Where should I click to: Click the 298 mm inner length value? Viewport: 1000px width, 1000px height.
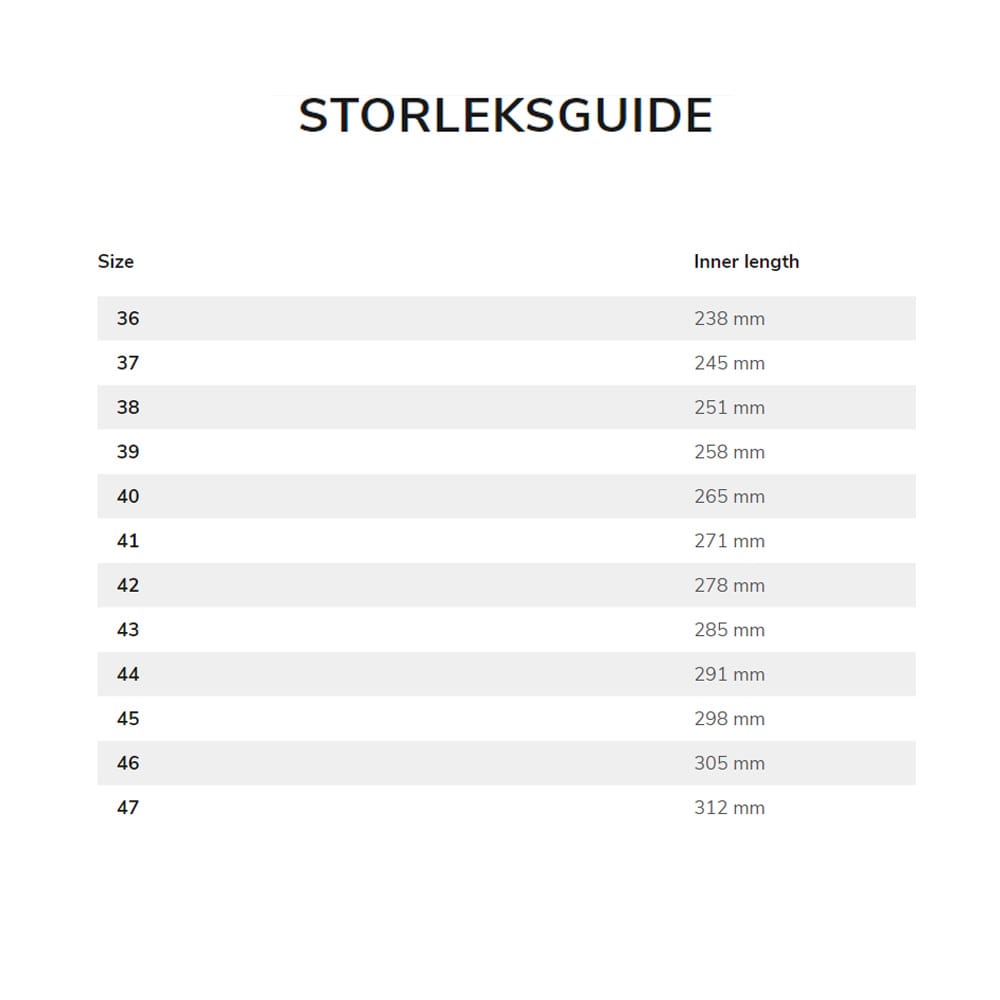[x=729, y=719]
